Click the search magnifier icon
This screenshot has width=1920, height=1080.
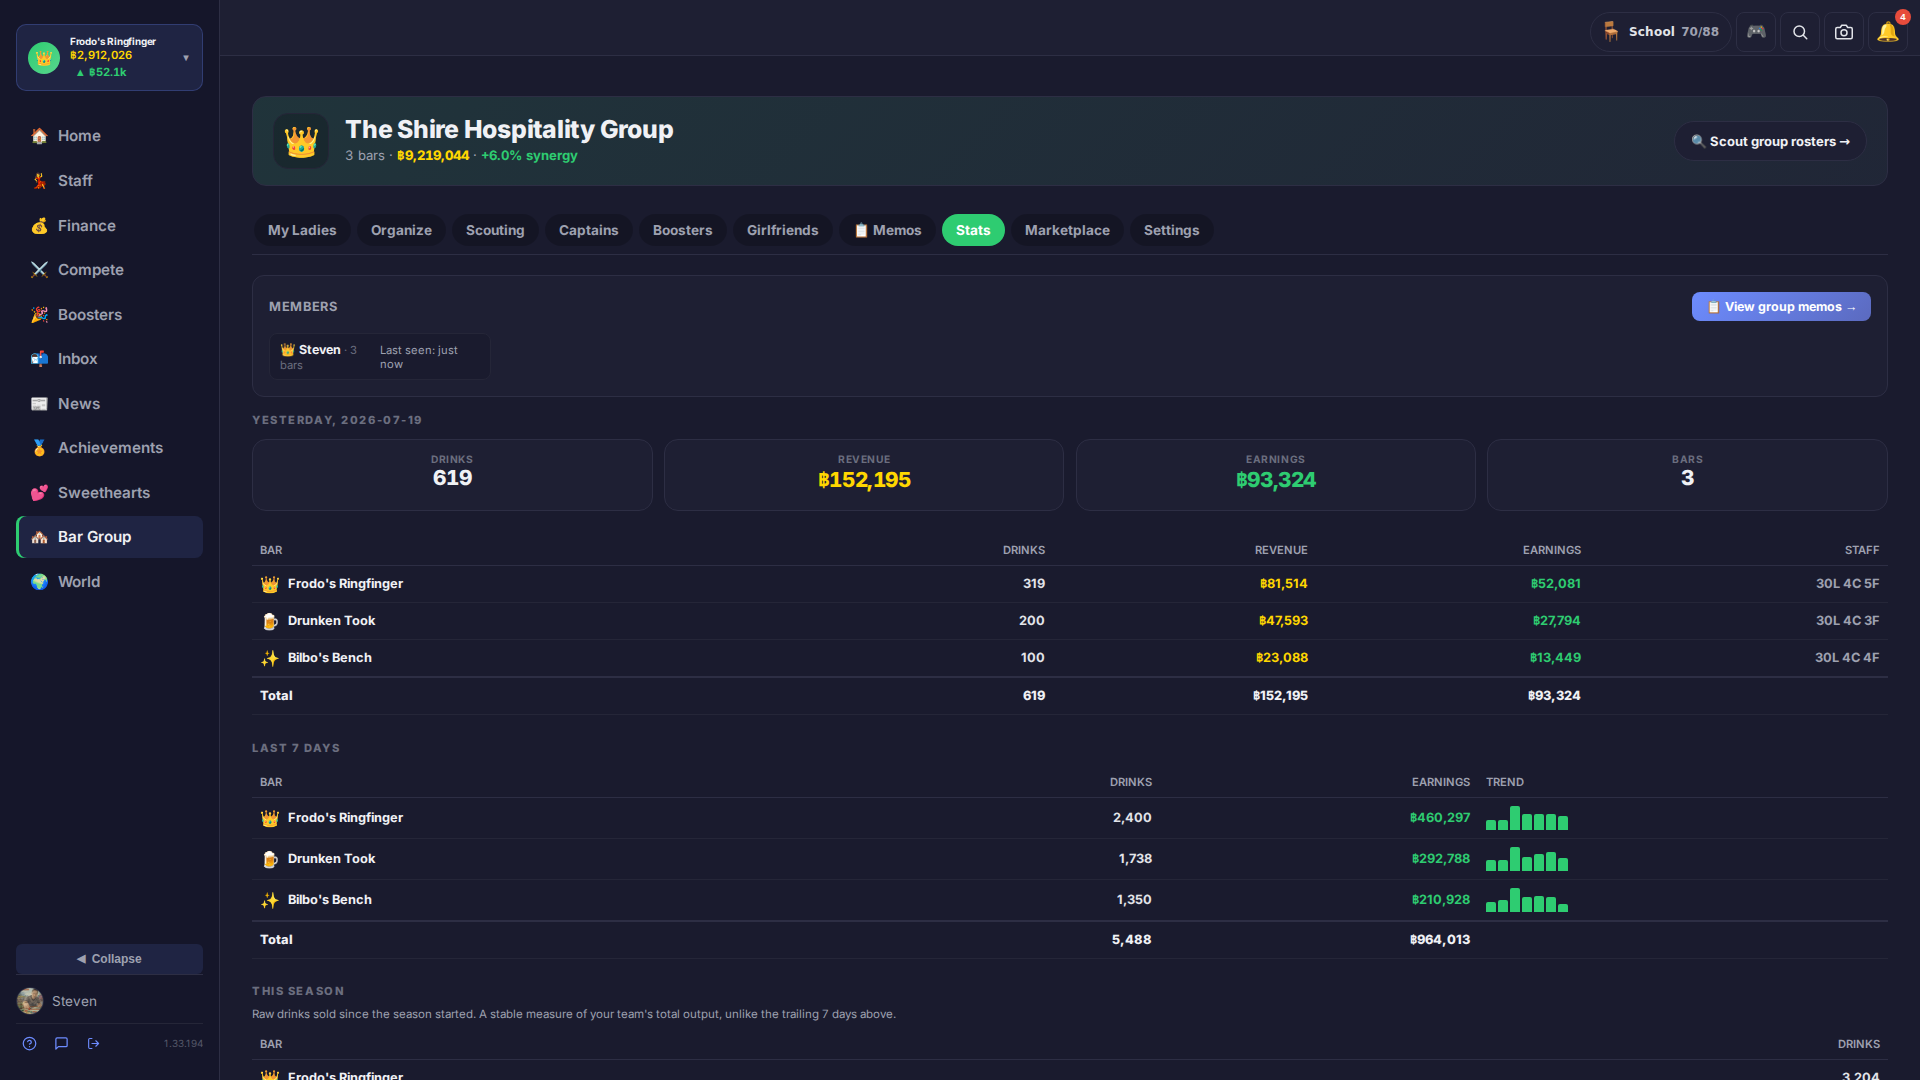(x=1800, y=32)
